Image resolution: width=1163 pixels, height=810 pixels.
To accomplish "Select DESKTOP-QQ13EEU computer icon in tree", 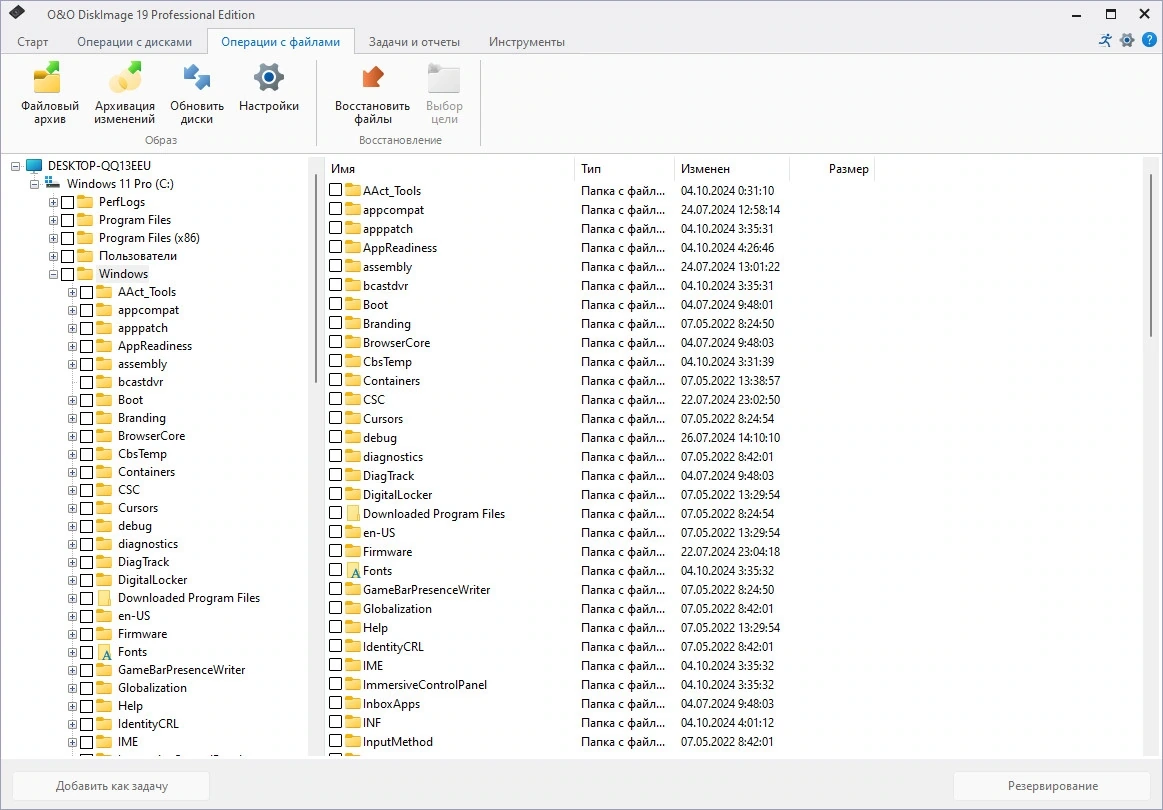I will [x=34, y=165].
